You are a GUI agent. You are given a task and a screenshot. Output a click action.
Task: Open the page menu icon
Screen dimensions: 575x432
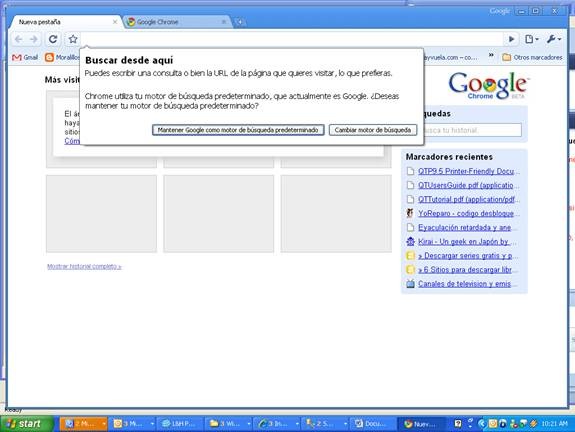coord(531,39)
